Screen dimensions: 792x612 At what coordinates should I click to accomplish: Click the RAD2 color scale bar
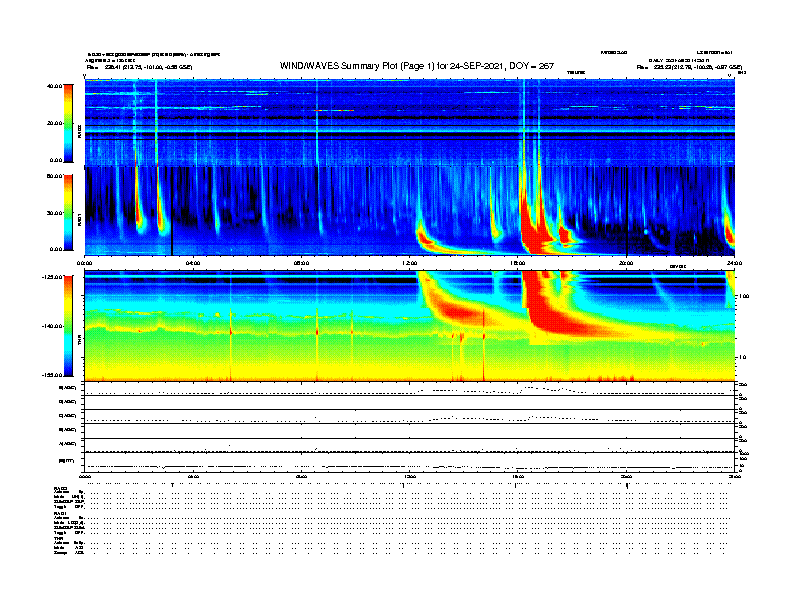click(x=68, y=123)
